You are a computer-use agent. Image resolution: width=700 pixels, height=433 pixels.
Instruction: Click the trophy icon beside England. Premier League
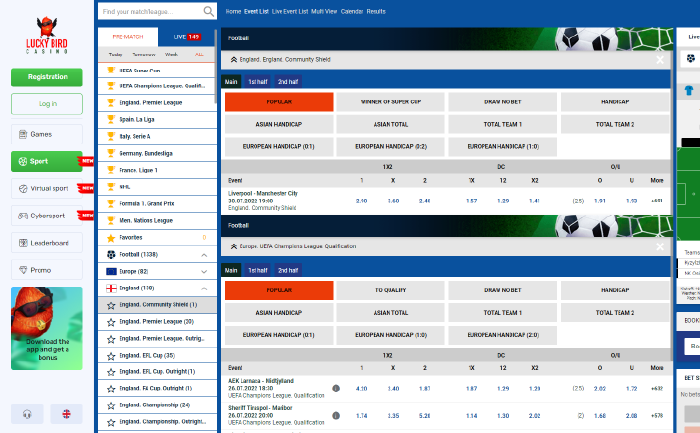coord(111,102)
